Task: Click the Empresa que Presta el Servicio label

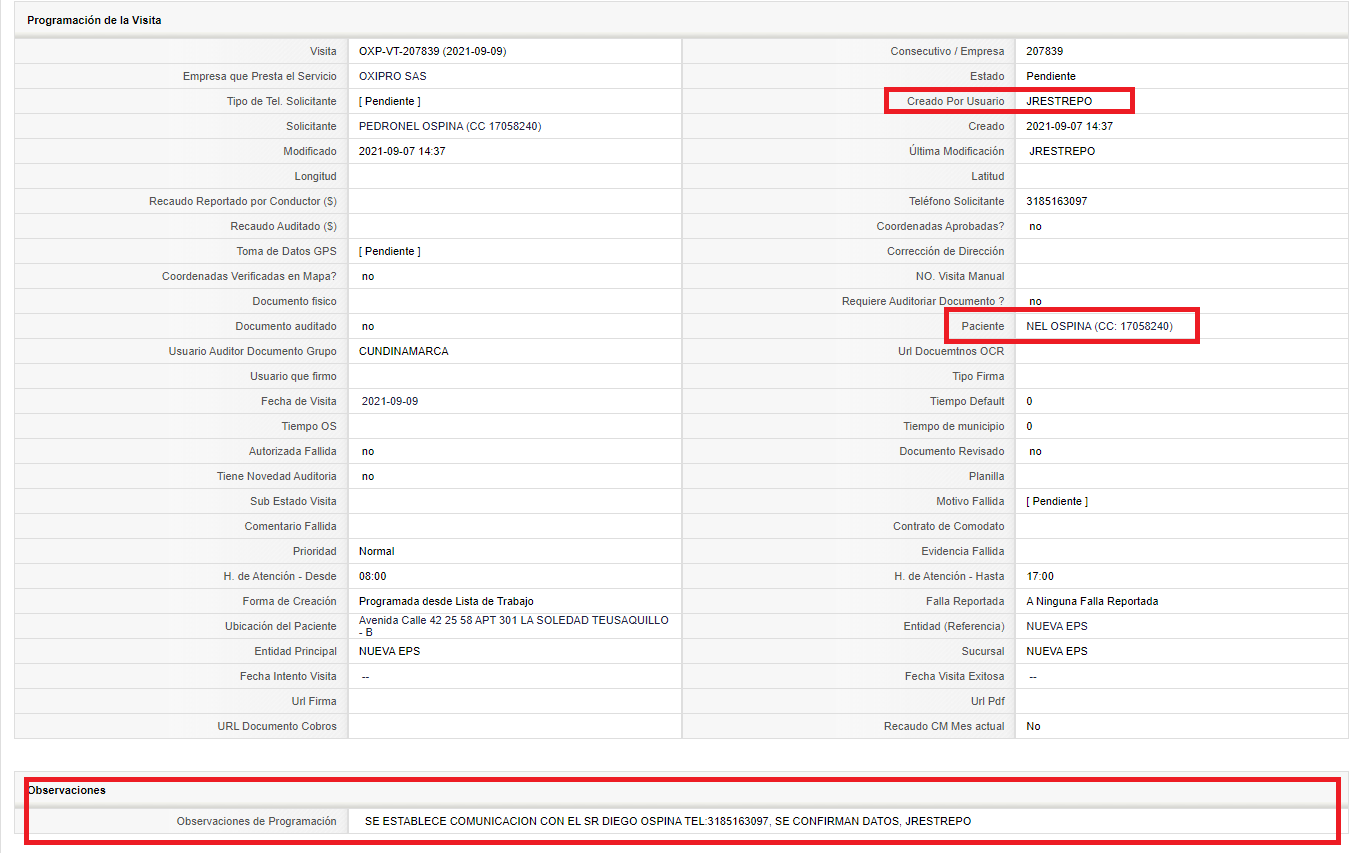Action: pyautogui.click(x=260, y=76)
